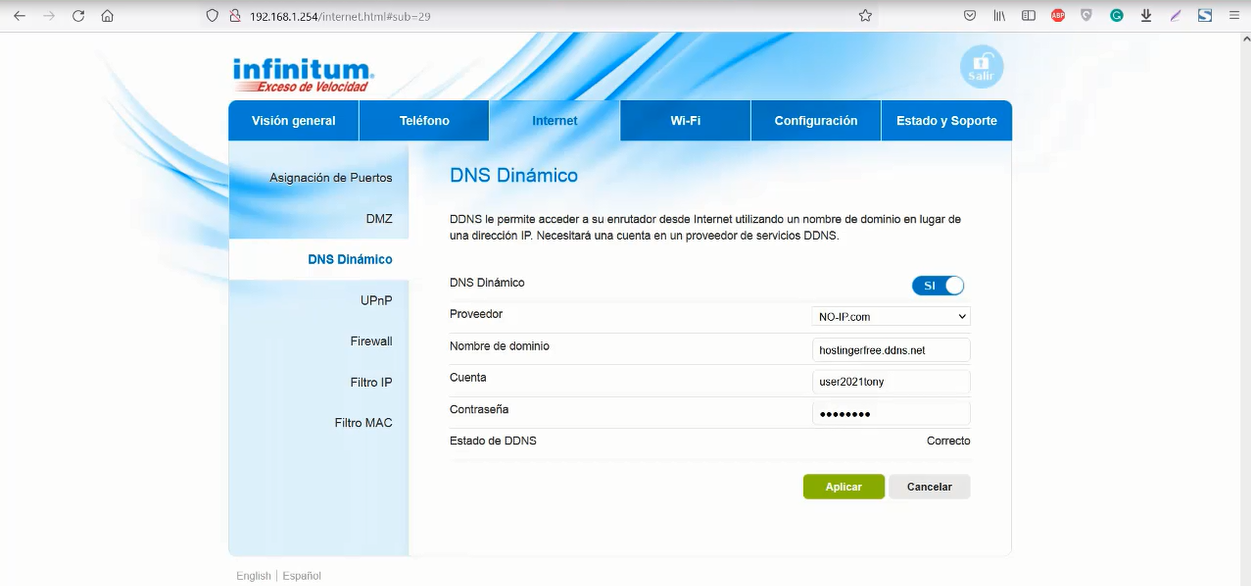Open browser downloads arrow icon
1251x586 pixels.
(x=1146, y=16)
